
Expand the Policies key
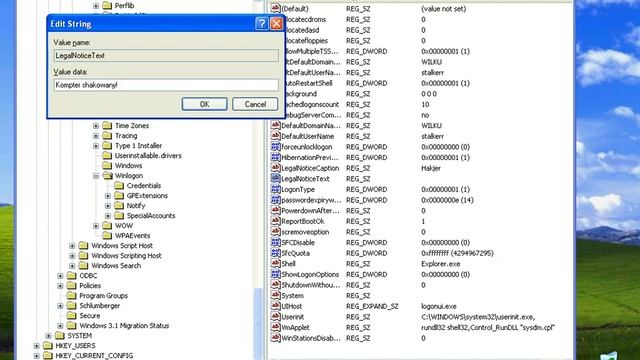[60, 286]
